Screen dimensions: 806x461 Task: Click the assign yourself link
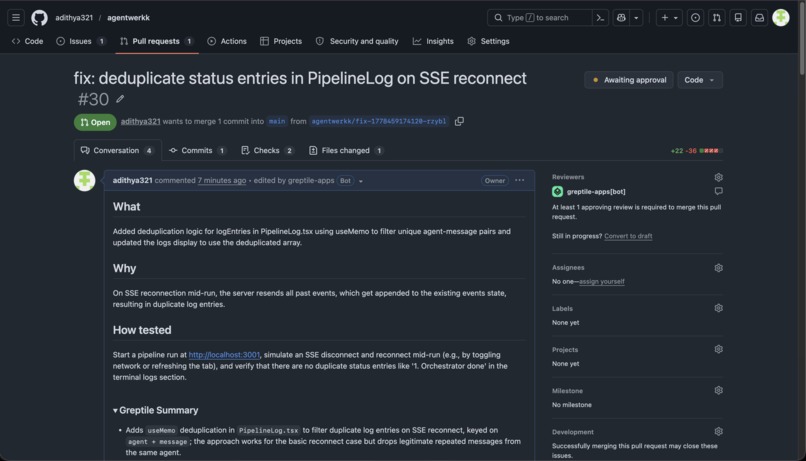click(x=601, y=281)
